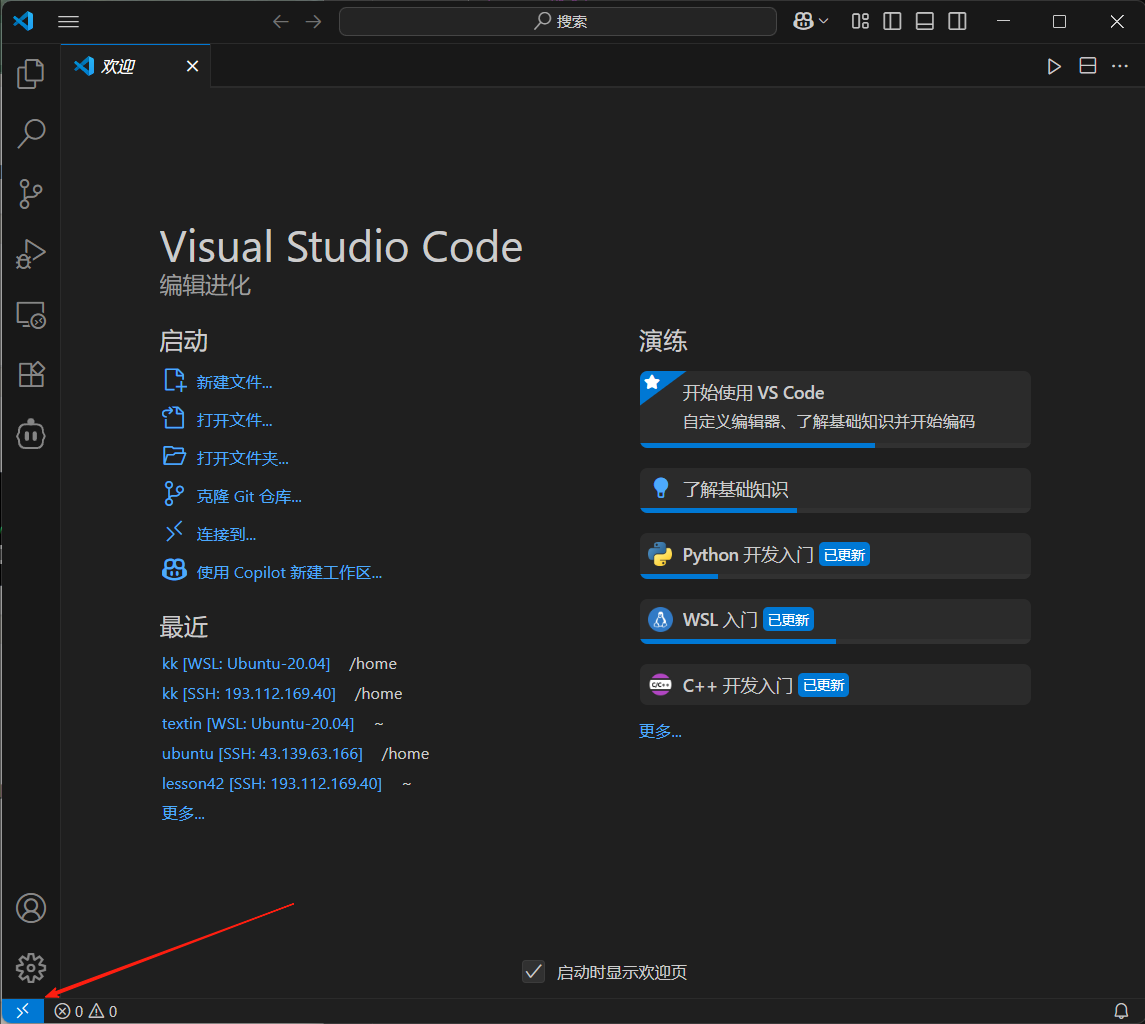Open WSL 入门 walkthrough
The image size is (1145, 1024).
click(x=835, y=621)
